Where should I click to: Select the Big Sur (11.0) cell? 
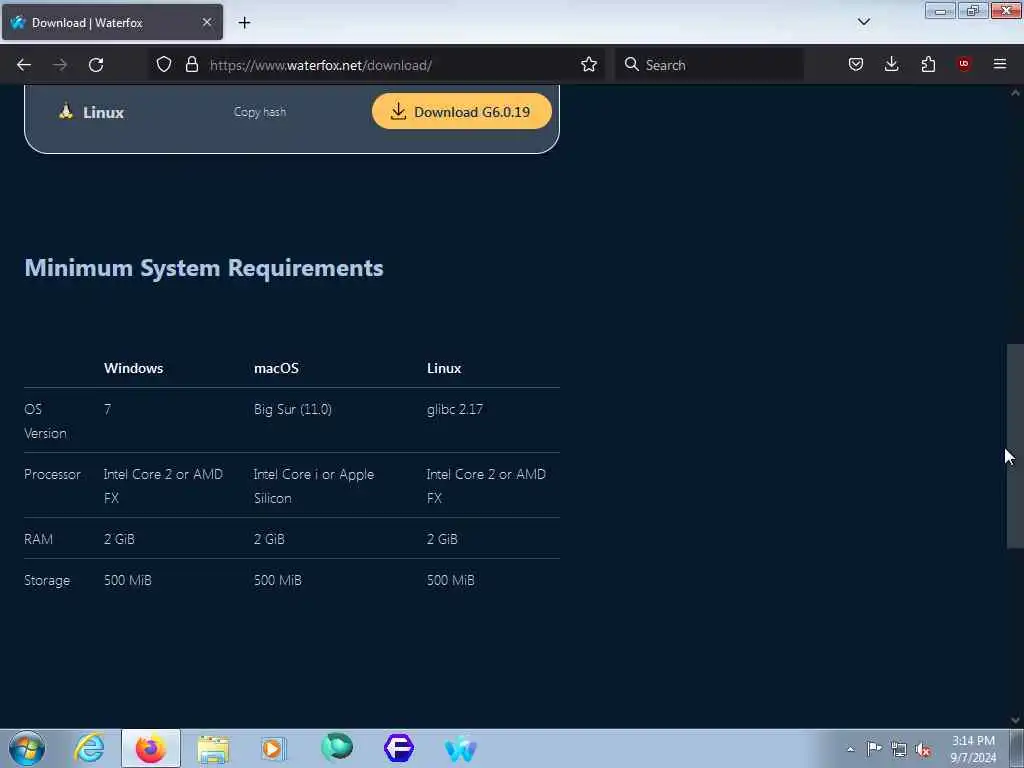click(293, 409)
